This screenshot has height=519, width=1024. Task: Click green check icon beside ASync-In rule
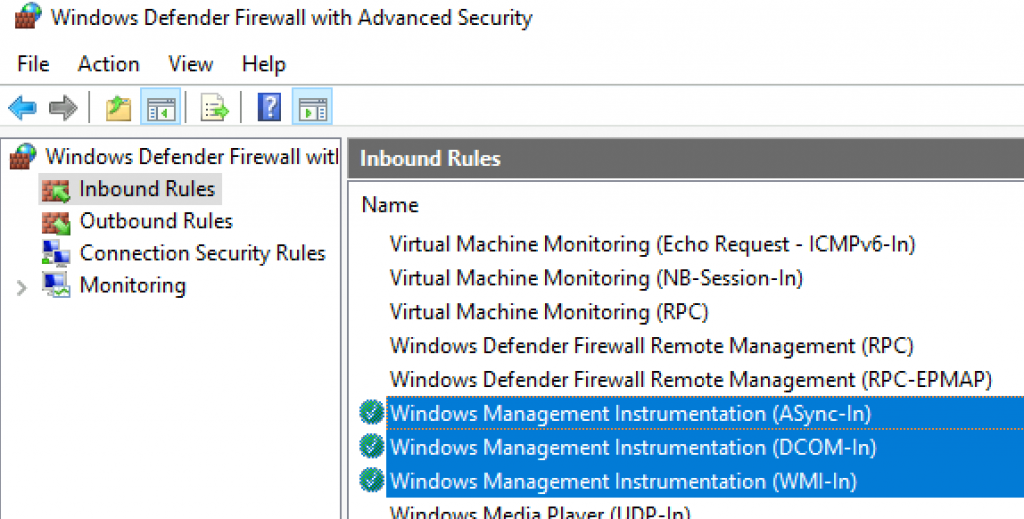coord(371,413)
